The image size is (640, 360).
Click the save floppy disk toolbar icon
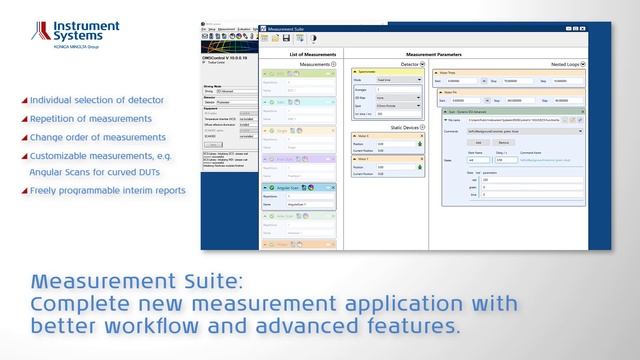(286, 38)
